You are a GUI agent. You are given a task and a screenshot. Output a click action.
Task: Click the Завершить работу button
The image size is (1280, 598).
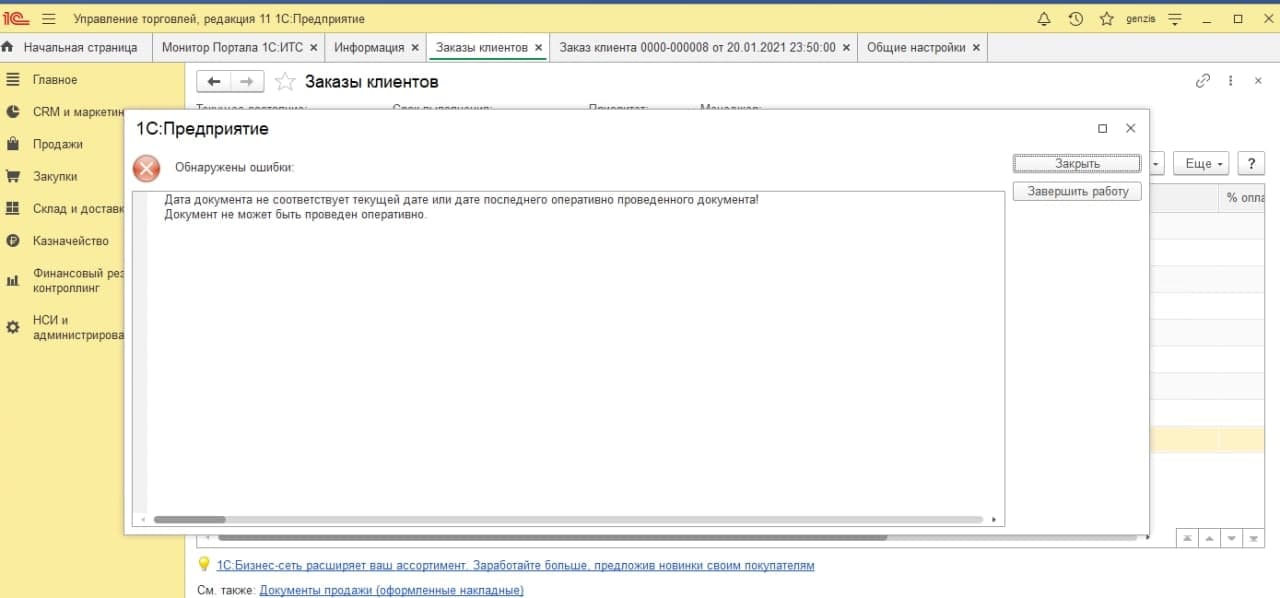1077,191
